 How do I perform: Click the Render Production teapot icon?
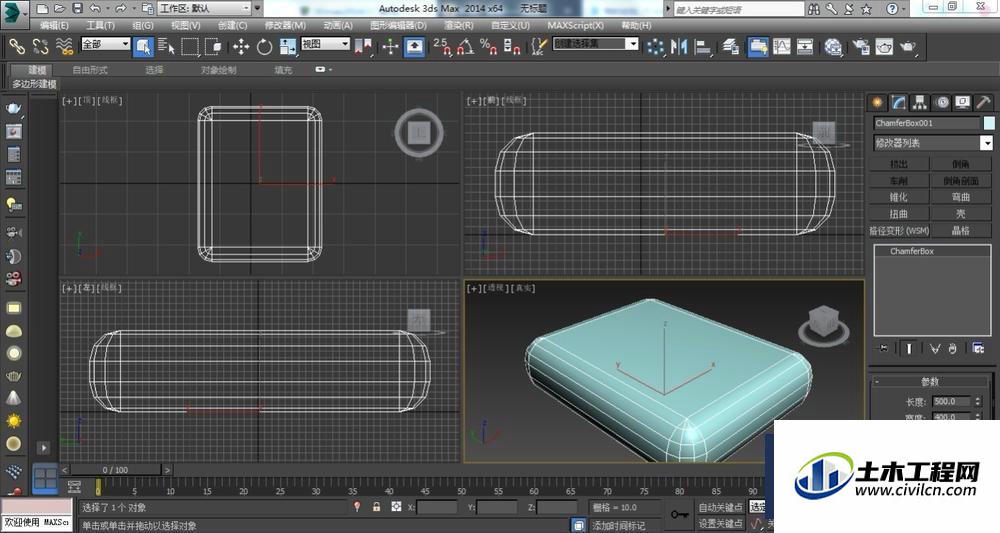coord(908,47)
